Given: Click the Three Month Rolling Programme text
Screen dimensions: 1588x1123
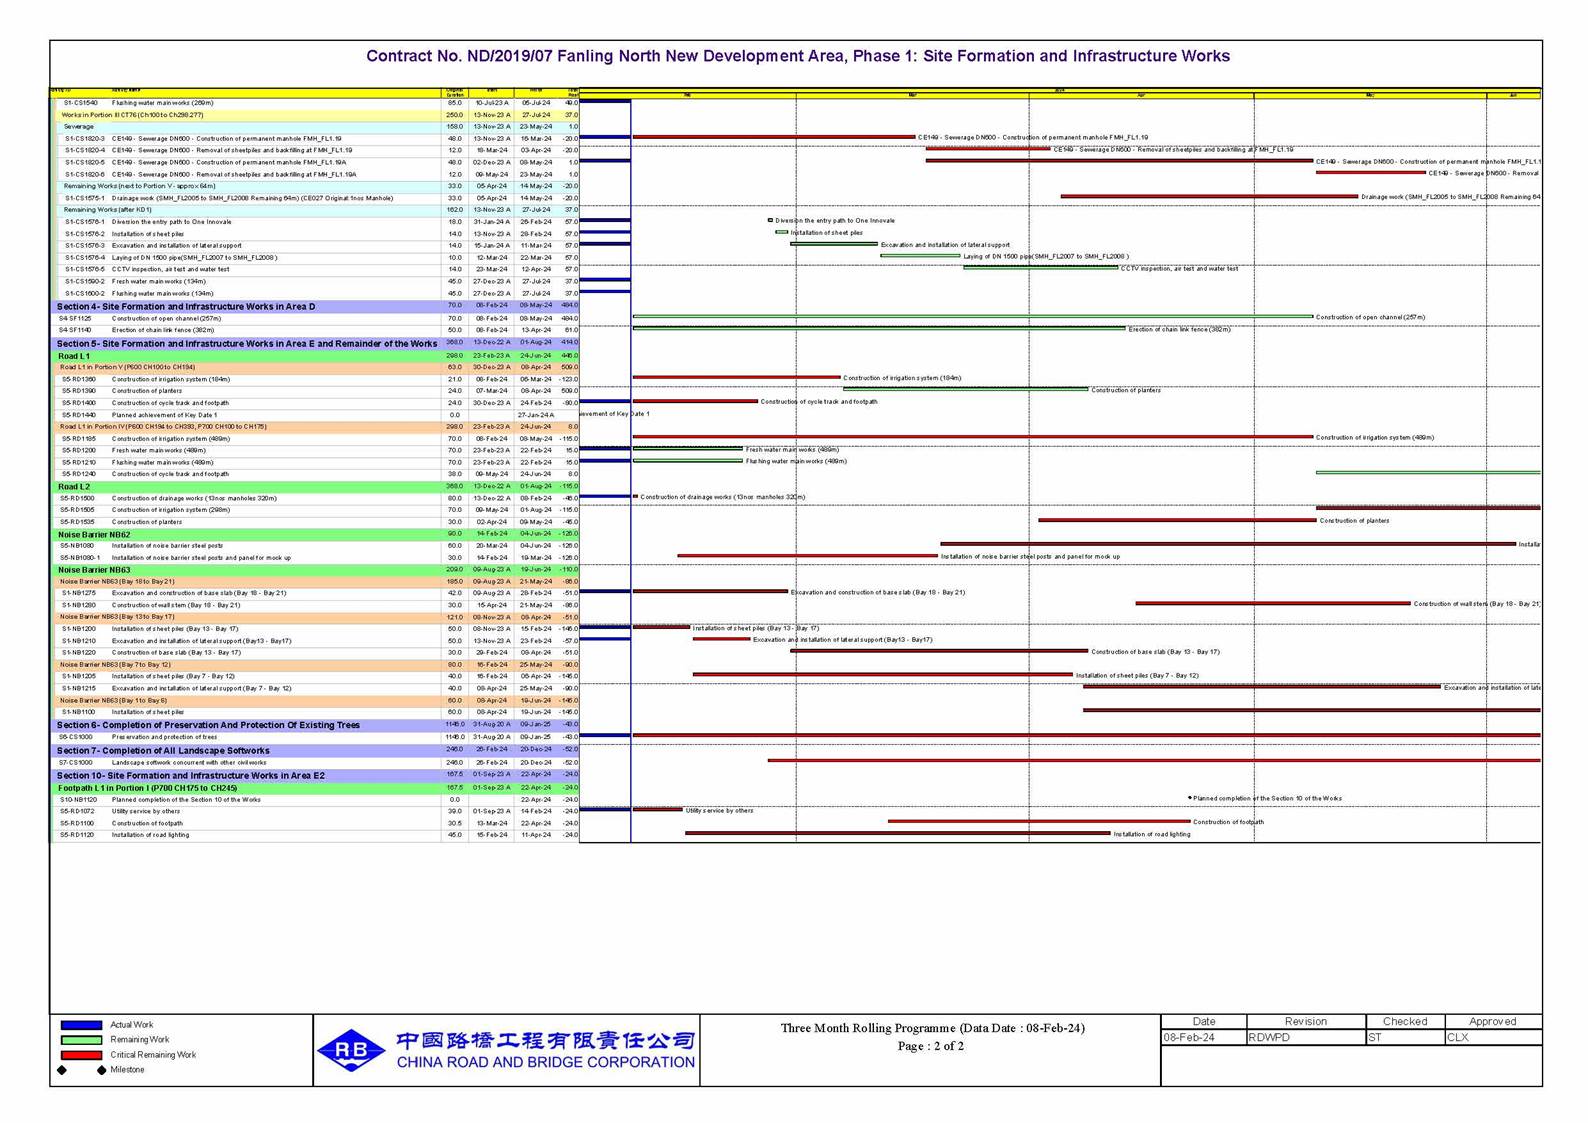Looking at the screenshot, I should tap(931, 1028).
